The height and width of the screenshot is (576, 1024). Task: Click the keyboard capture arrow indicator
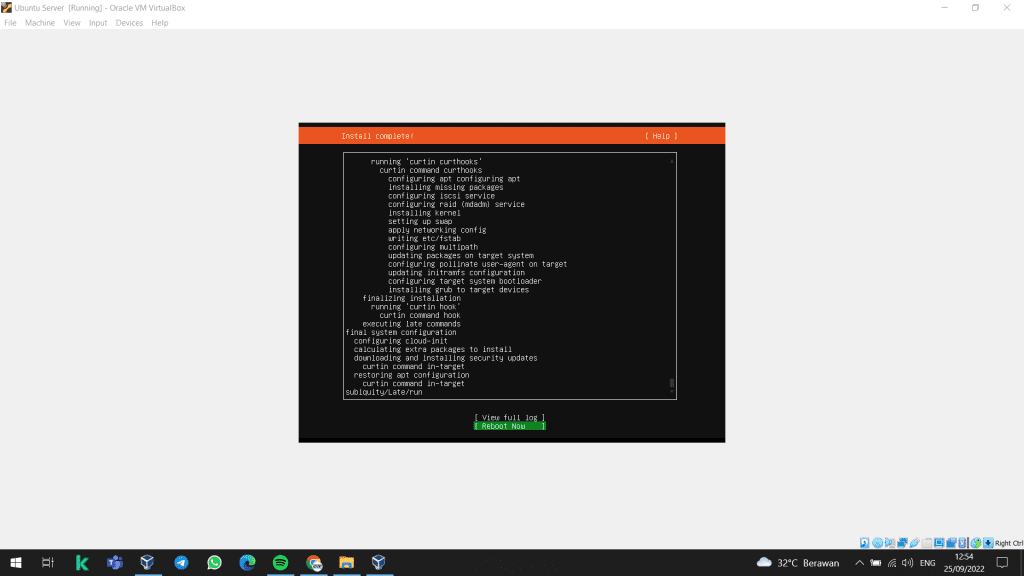tap(988, 543)
